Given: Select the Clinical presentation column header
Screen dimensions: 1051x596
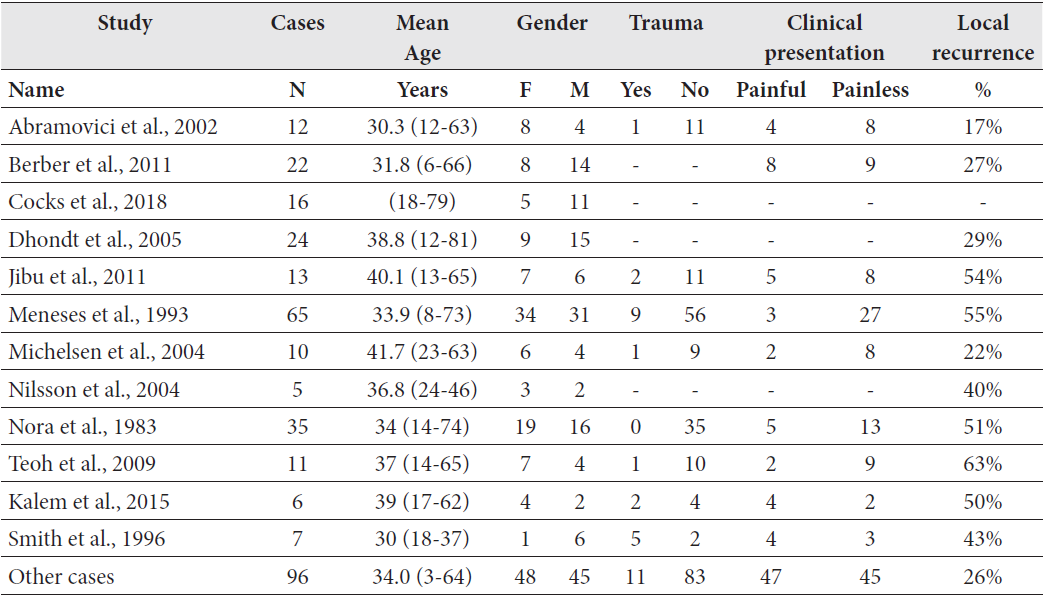Looking at the screenshot, I should tap(823, 38).
